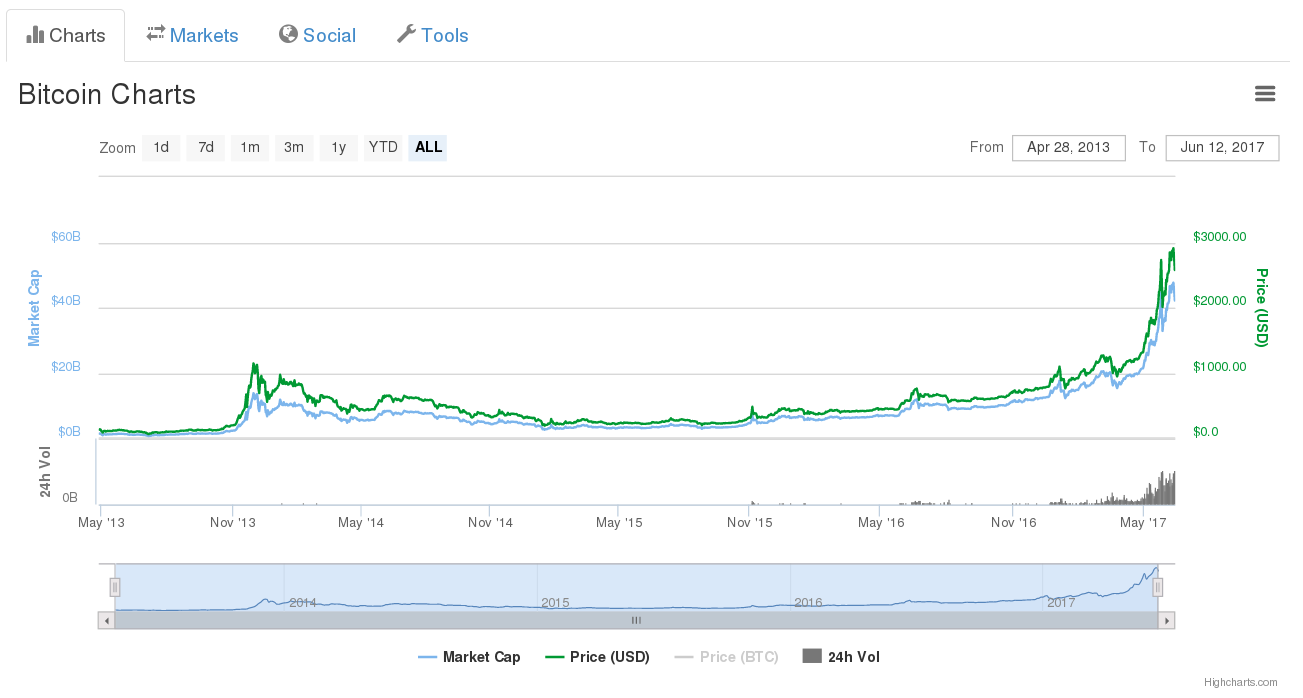Screen dimensions: 1303x698
Task: Open the Highcharts.com credit link
Action: pos(1241,682)
